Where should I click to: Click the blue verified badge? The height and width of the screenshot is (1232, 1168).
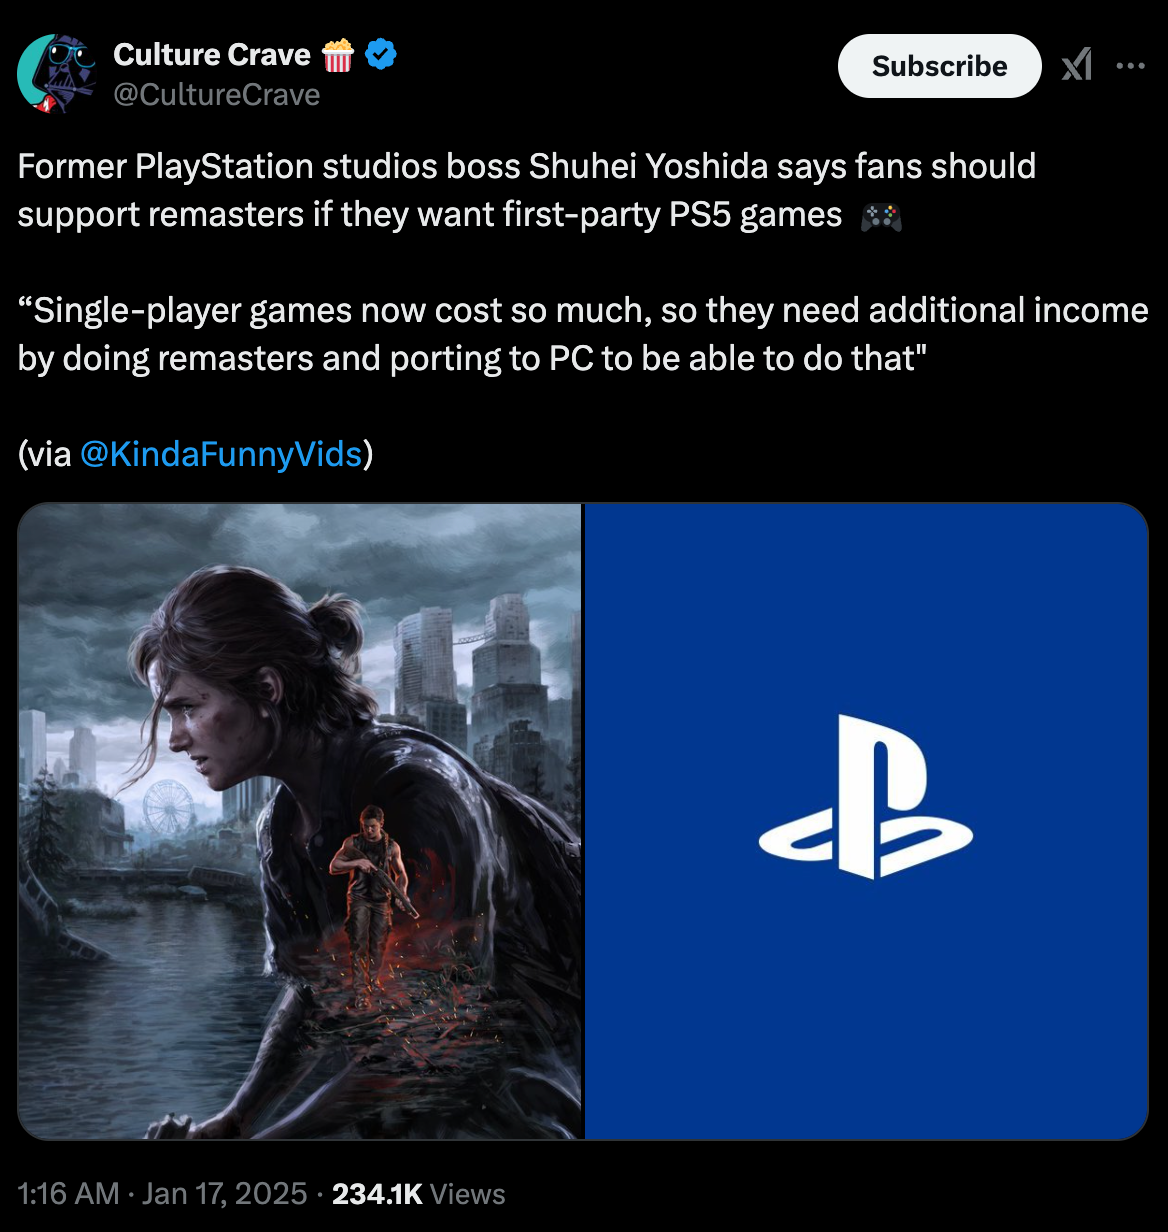[381, 54]
